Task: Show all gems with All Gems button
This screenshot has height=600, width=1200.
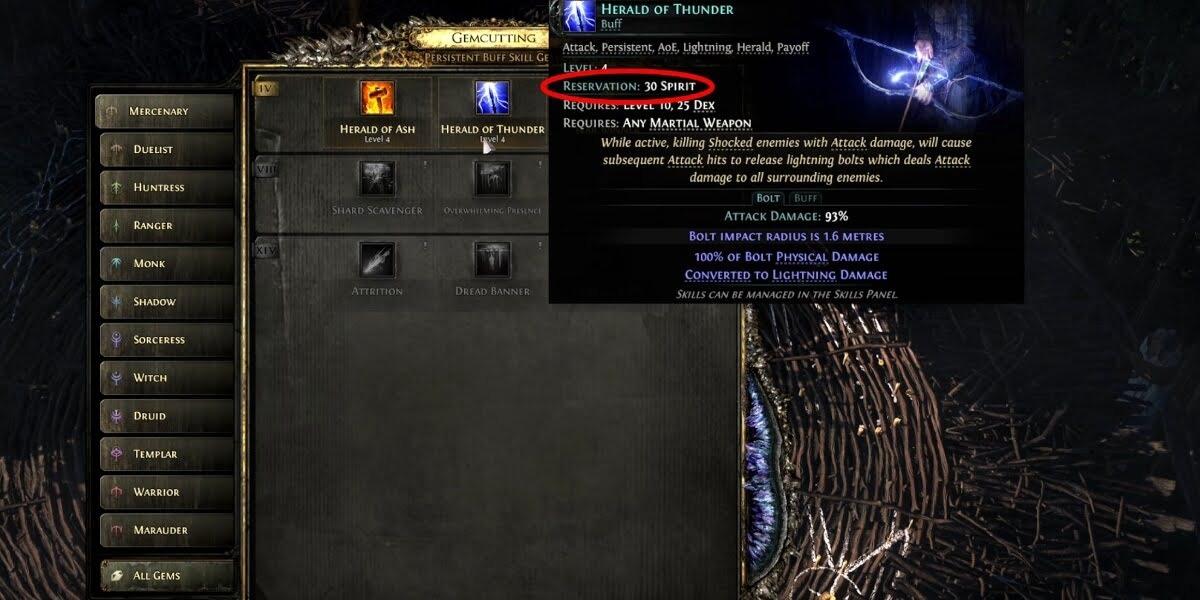Action: click(165, 576)
